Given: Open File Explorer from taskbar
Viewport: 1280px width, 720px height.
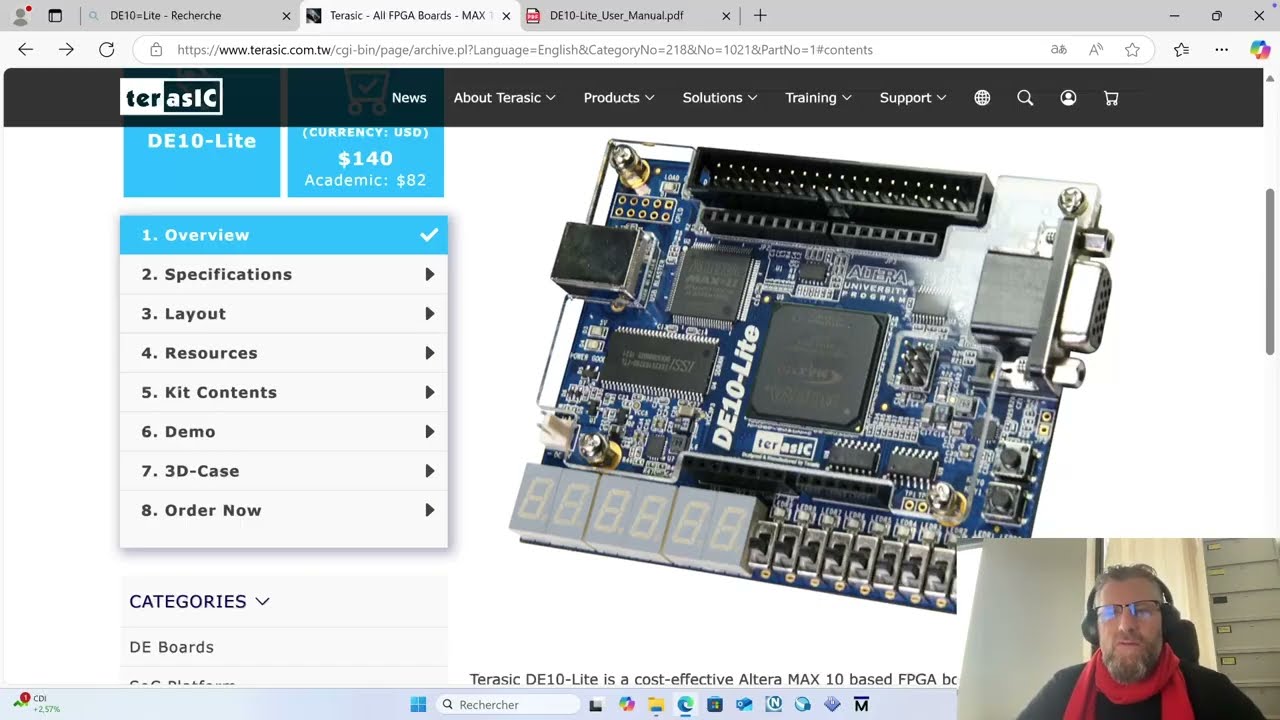Looking at the screenshot, I should tap(656, 704).
